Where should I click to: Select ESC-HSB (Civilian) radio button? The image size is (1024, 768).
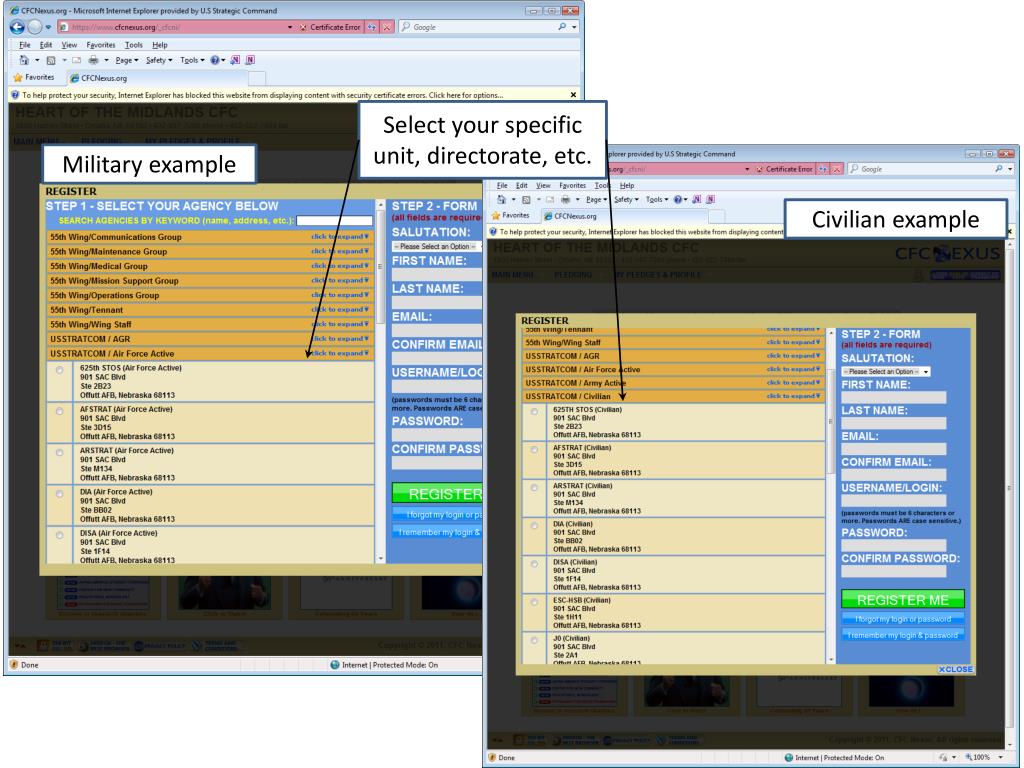[534, 601]
